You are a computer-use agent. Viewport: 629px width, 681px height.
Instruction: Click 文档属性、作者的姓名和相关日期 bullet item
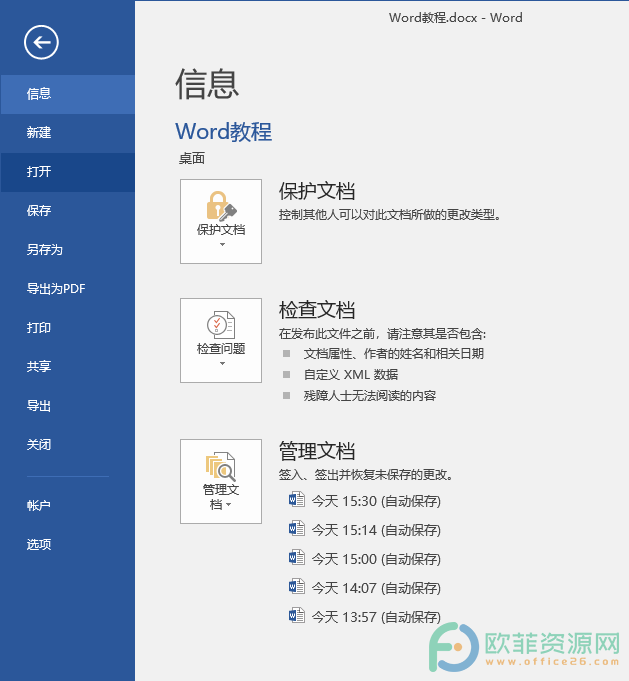click(394, 354)
